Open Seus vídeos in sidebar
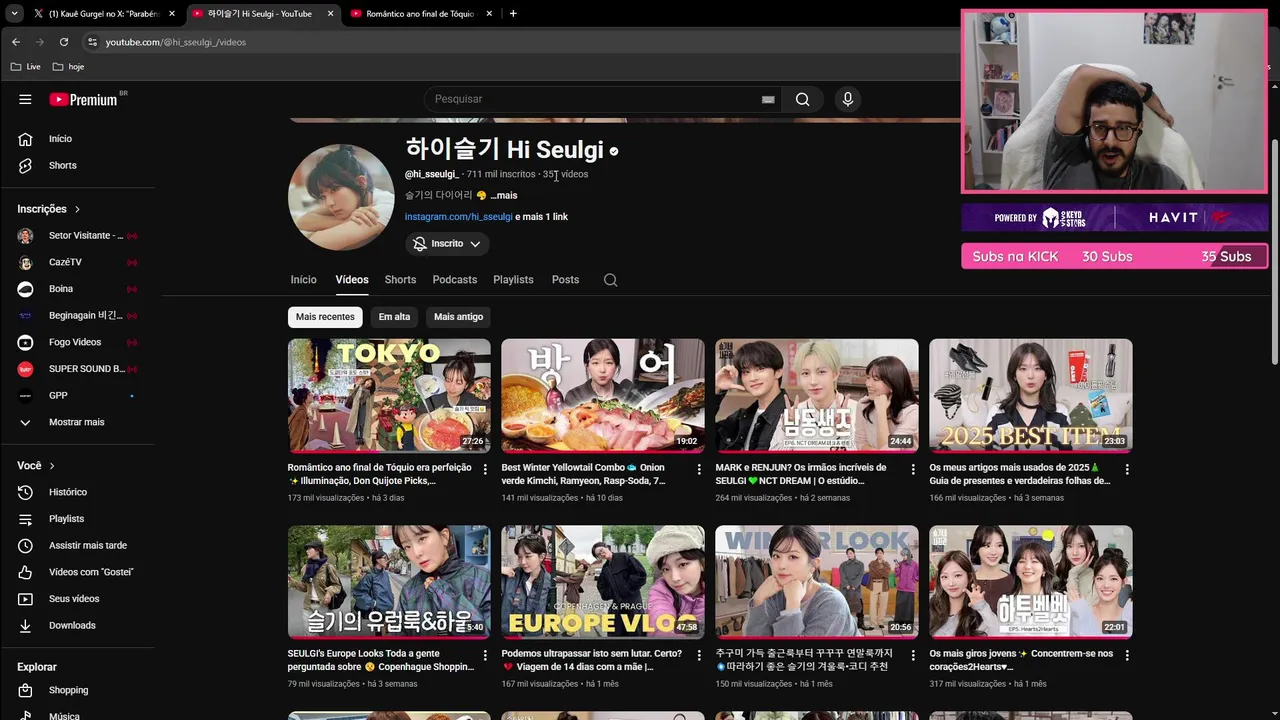1280x720 pixels. point(78,599)
